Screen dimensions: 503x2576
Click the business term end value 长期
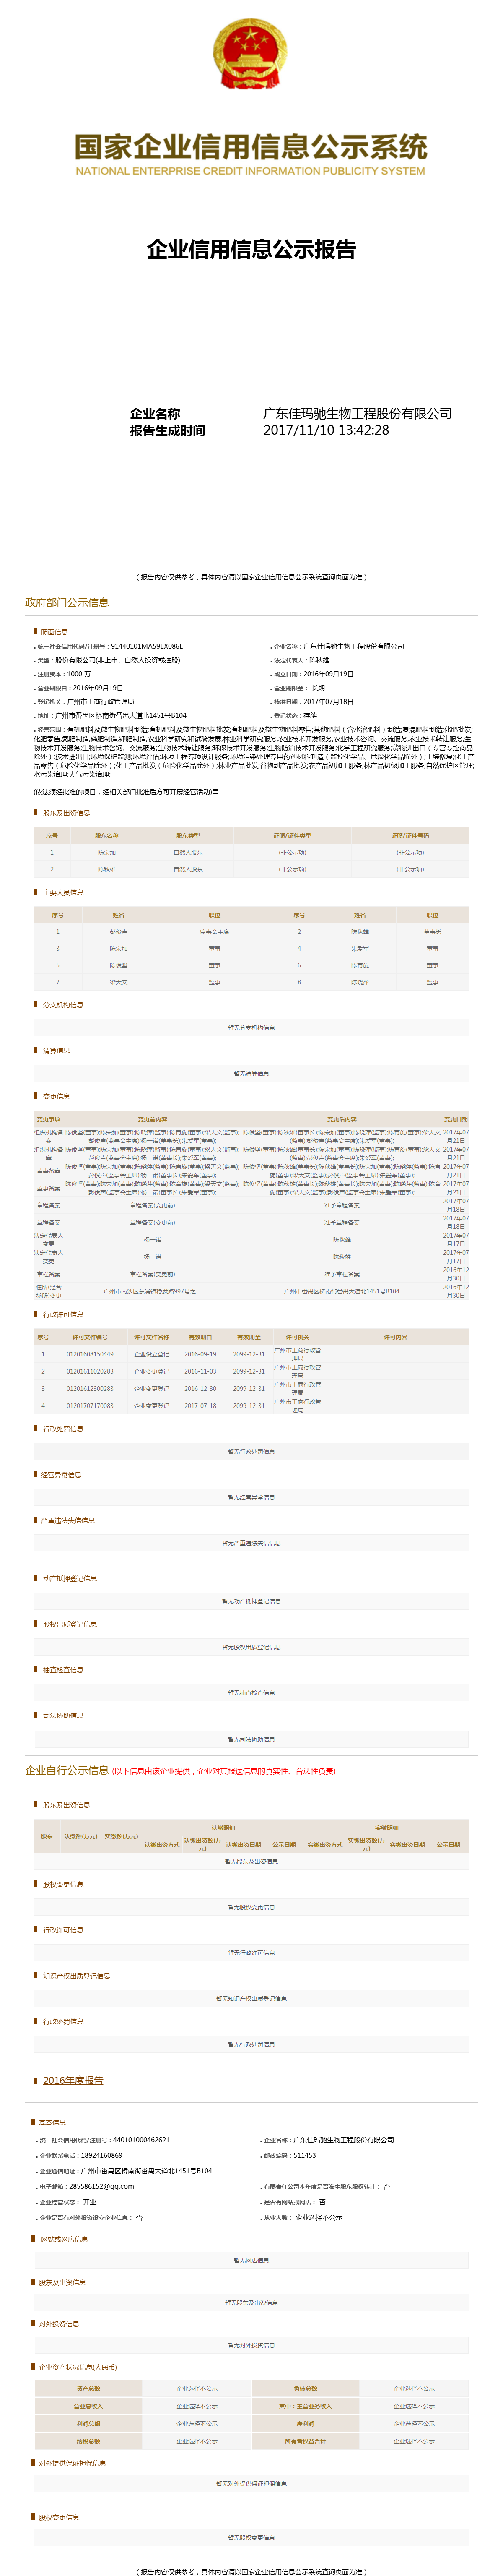318,688
